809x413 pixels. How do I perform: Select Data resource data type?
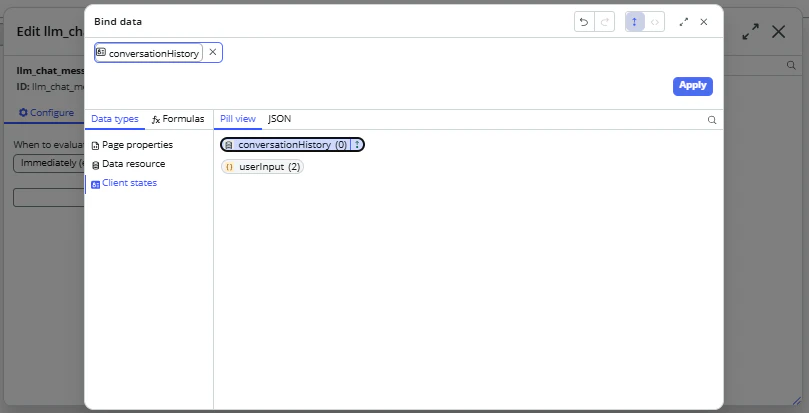pyautogui.click(x=128, y=164)
